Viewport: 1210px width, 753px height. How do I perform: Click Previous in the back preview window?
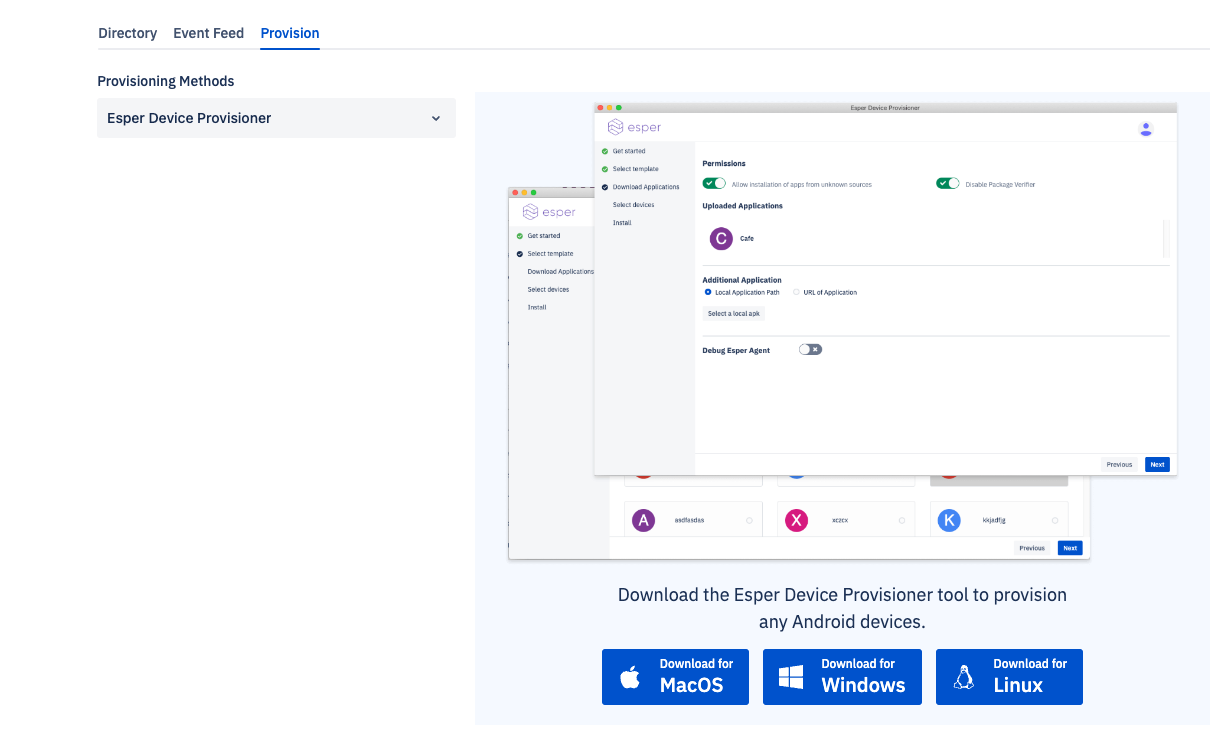coord(1032,548)
